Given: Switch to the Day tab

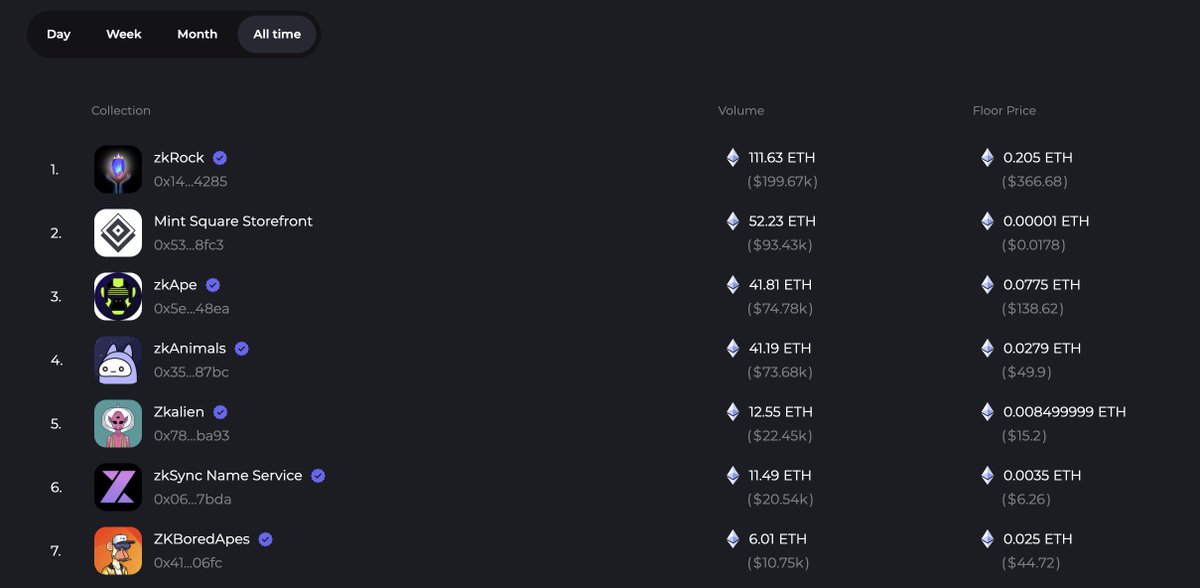Looking at the screenshot, I should [x=59, y=34].
